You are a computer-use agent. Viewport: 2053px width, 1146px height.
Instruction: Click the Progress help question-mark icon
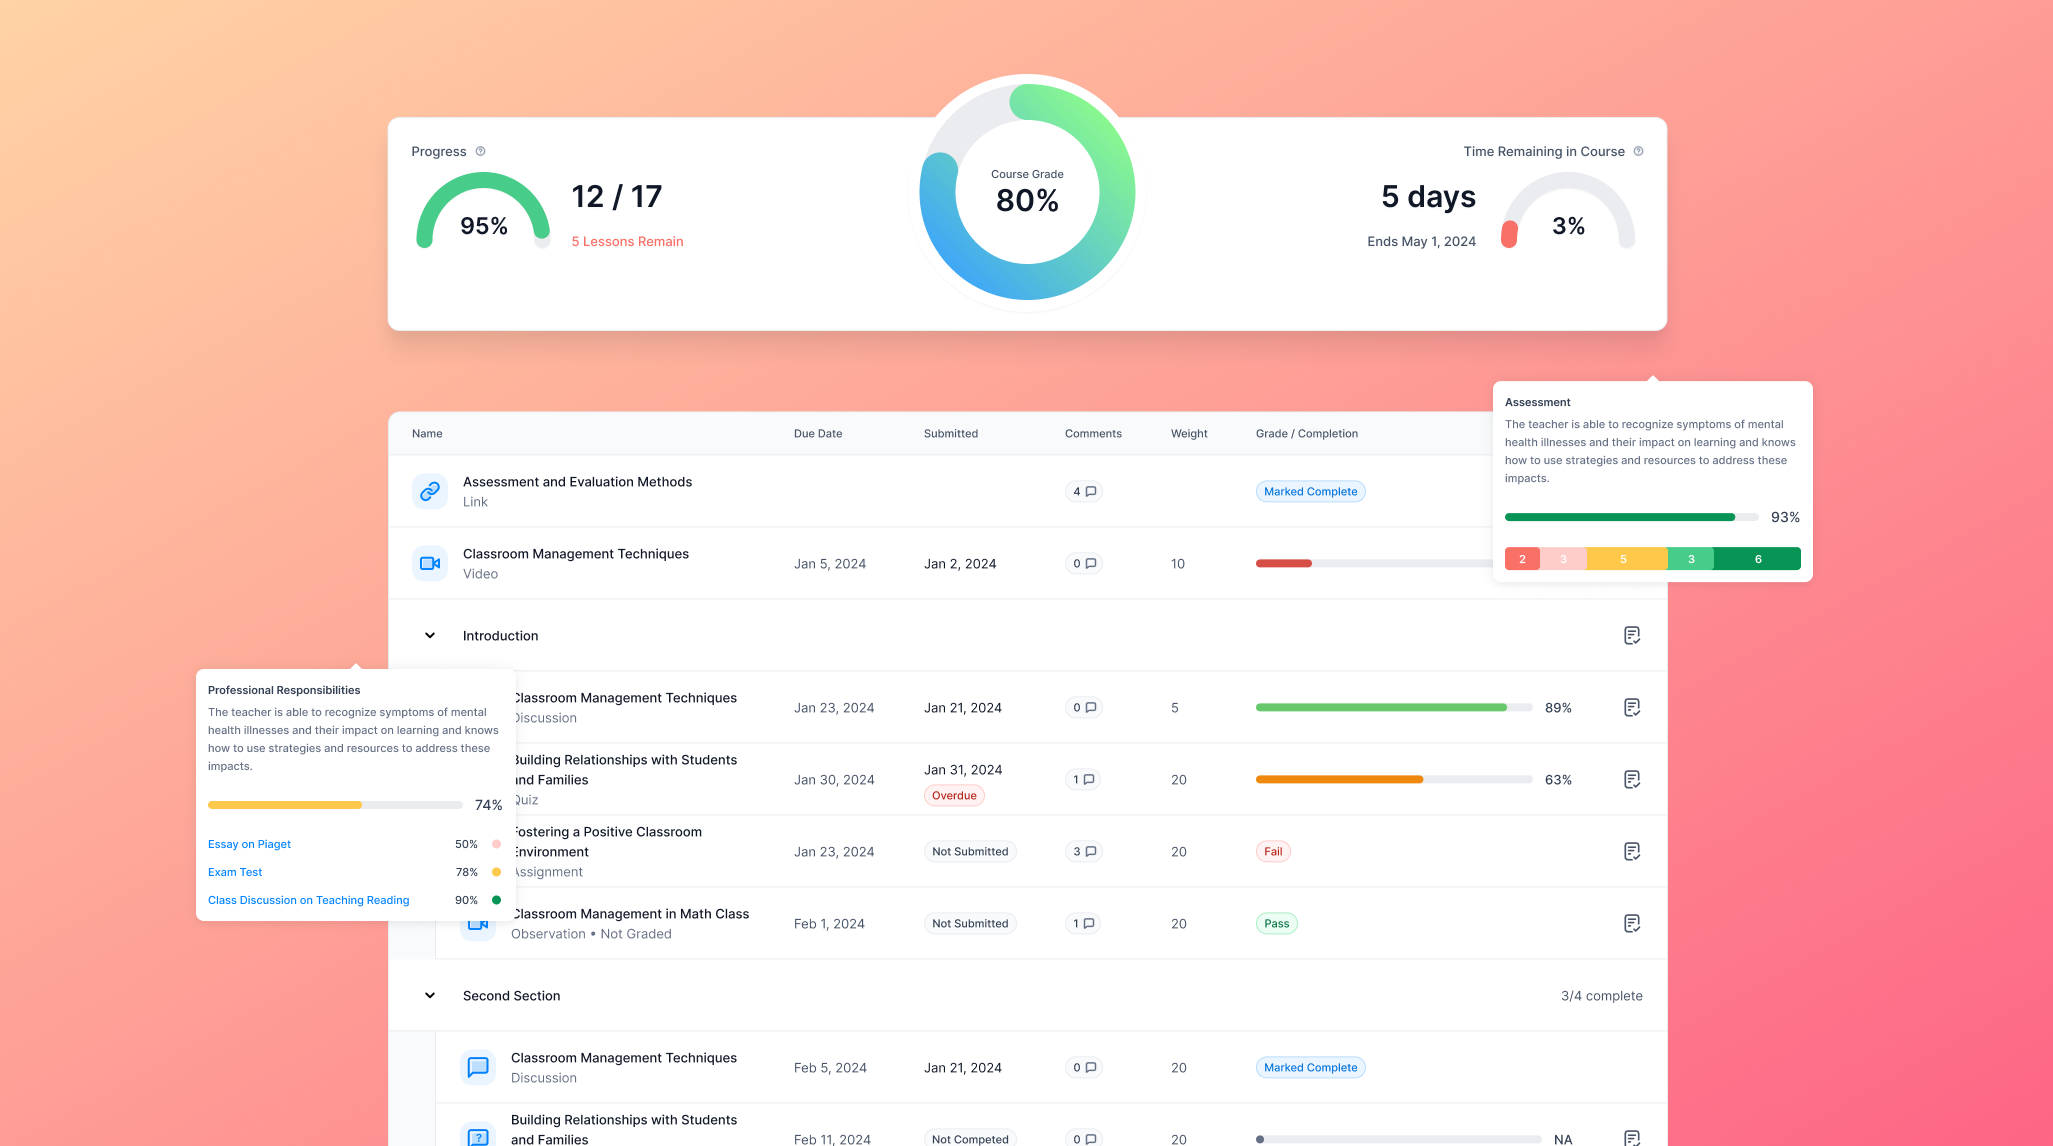(x=480, y=151)
